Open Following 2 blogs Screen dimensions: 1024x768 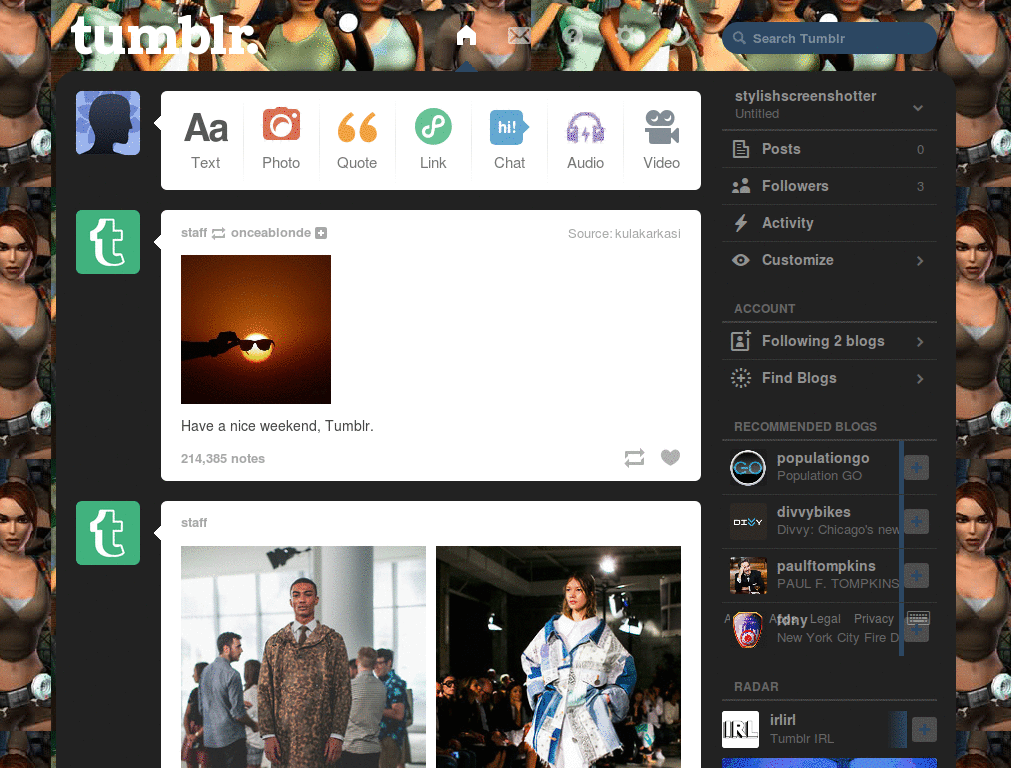829,341
